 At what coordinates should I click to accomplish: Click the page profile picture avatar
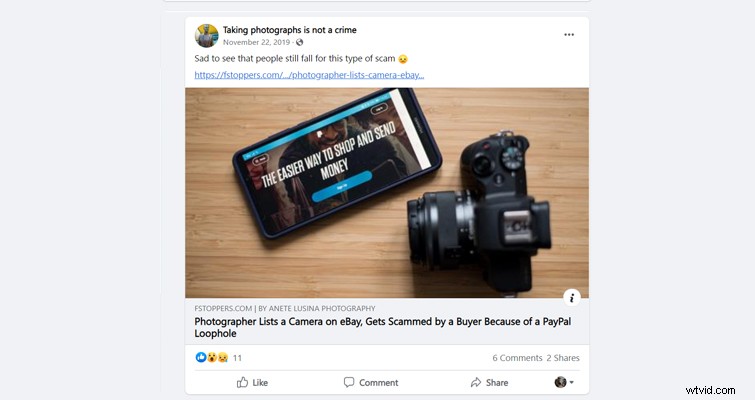click(206, 35)
